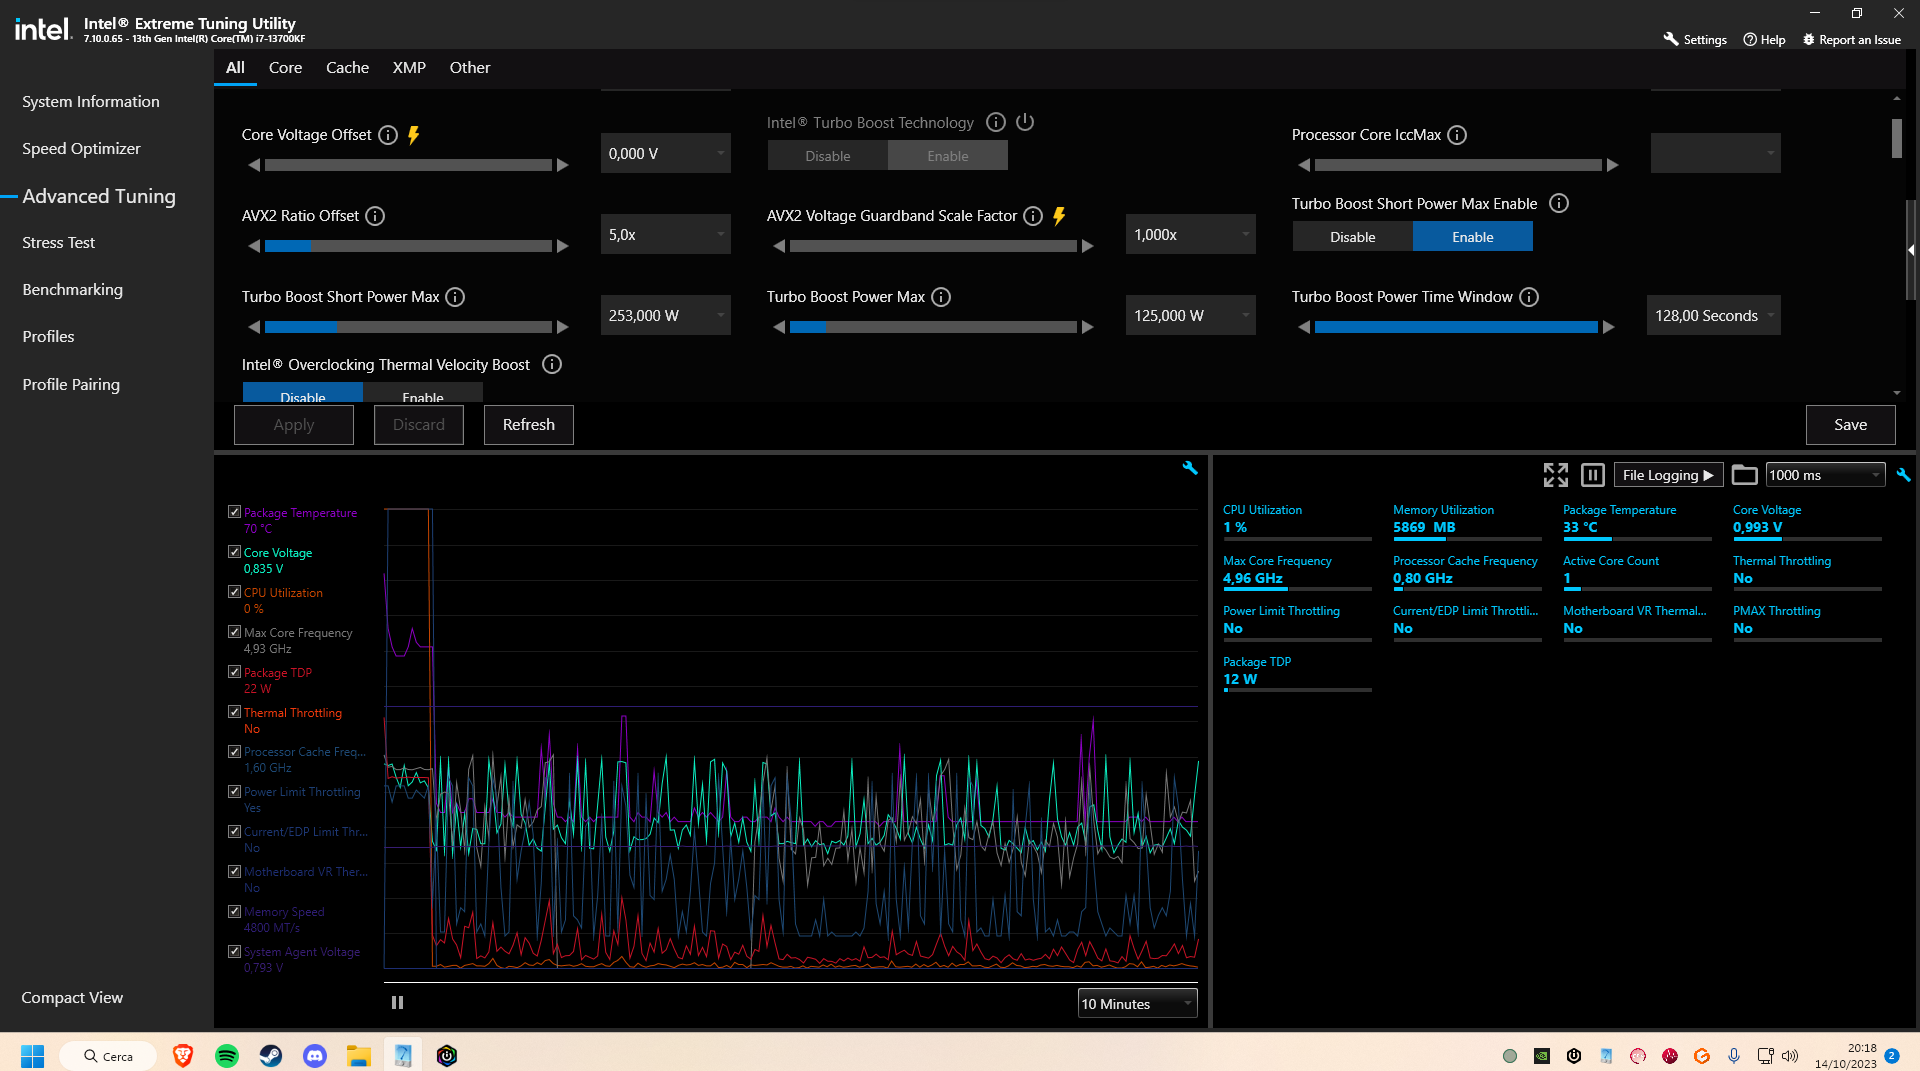Click the Turbo Boost Technology power icon
This screenshot has width=1920, height=1071.
pyautogui.click(x=1025, y=122)
